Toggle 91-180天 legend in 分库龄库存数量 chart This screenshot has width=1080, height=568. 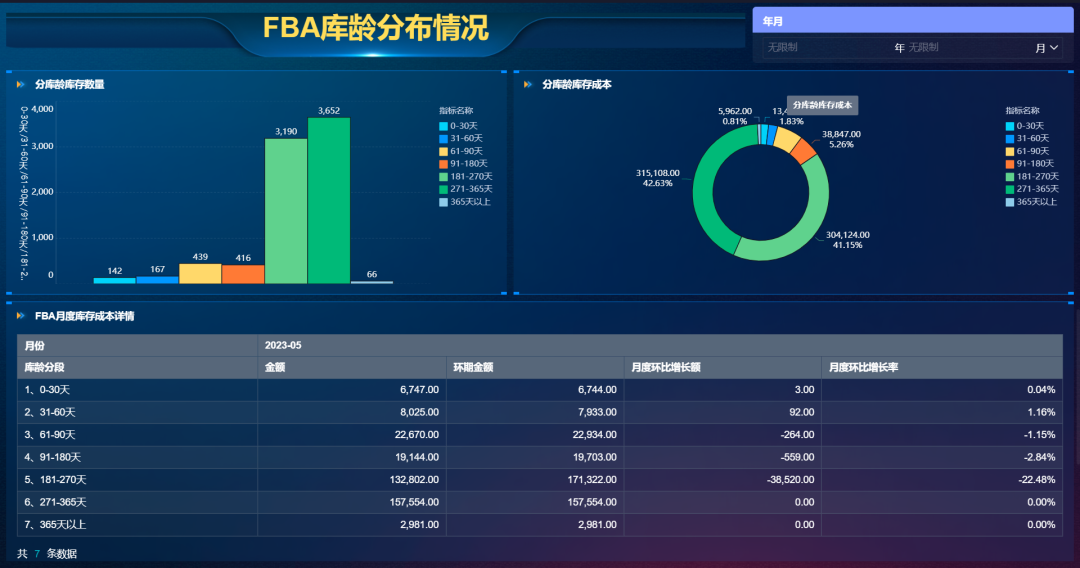pos(464,164)
